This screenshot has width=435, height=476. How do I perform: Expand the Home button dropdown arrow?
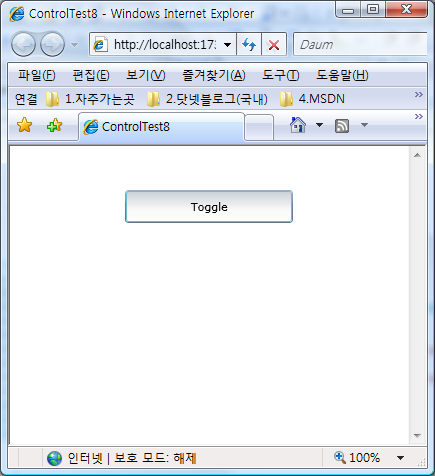(x=319, y=125)
